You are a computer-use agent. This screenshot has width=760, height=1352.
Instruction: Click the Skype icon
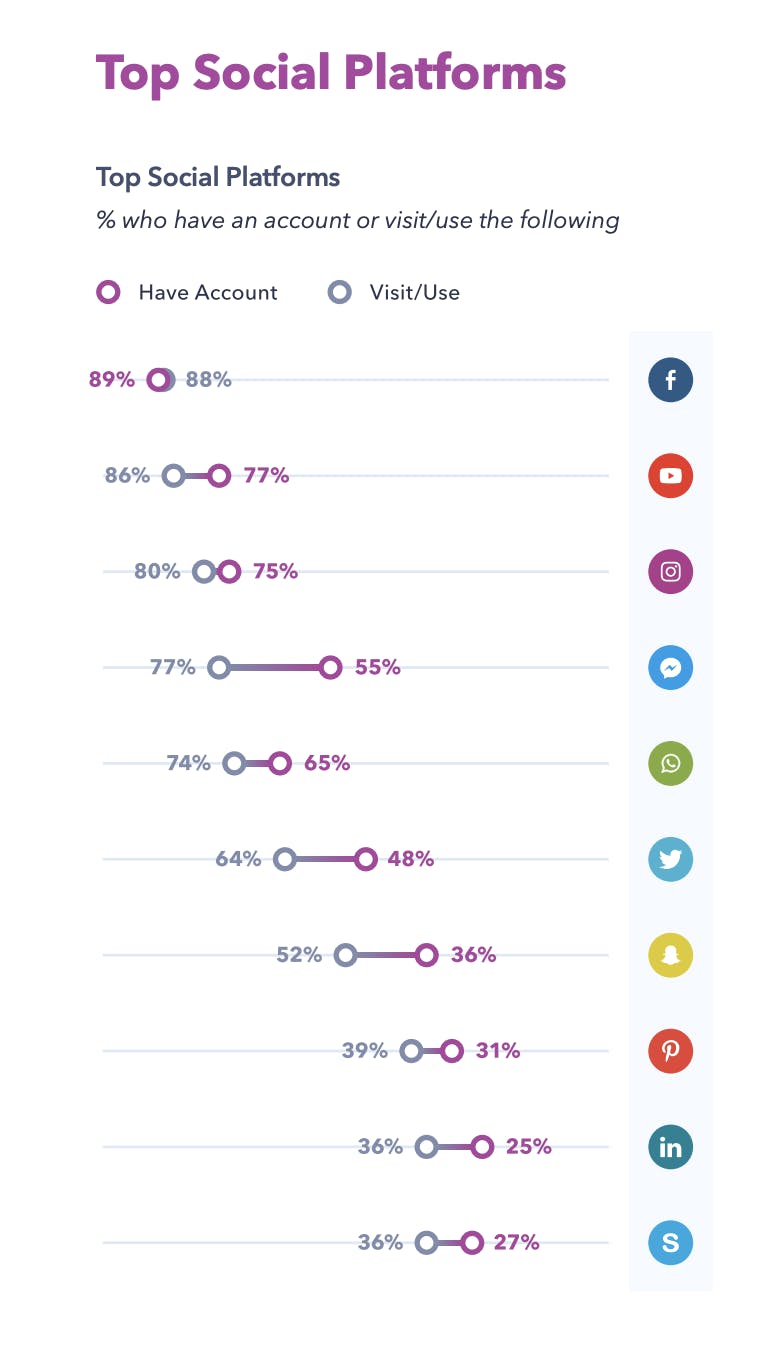point(670,1244)
